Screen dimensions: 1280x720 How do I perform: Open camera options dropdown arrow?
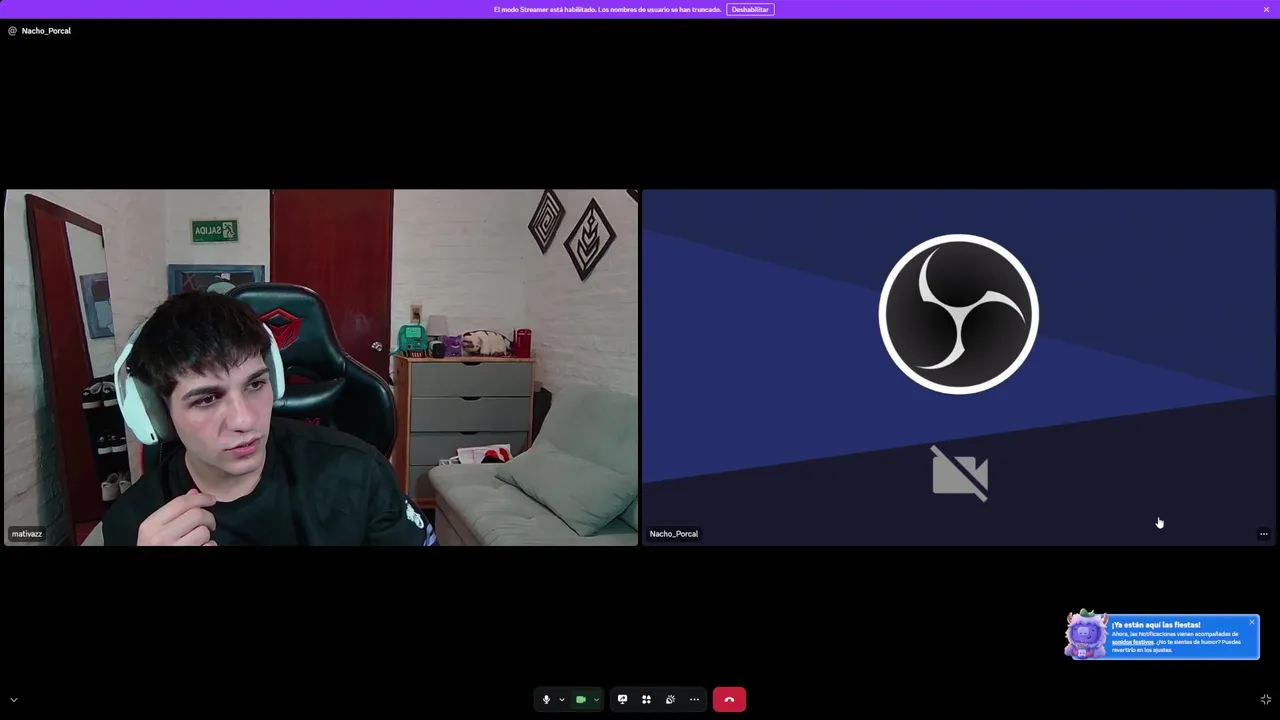596,699
